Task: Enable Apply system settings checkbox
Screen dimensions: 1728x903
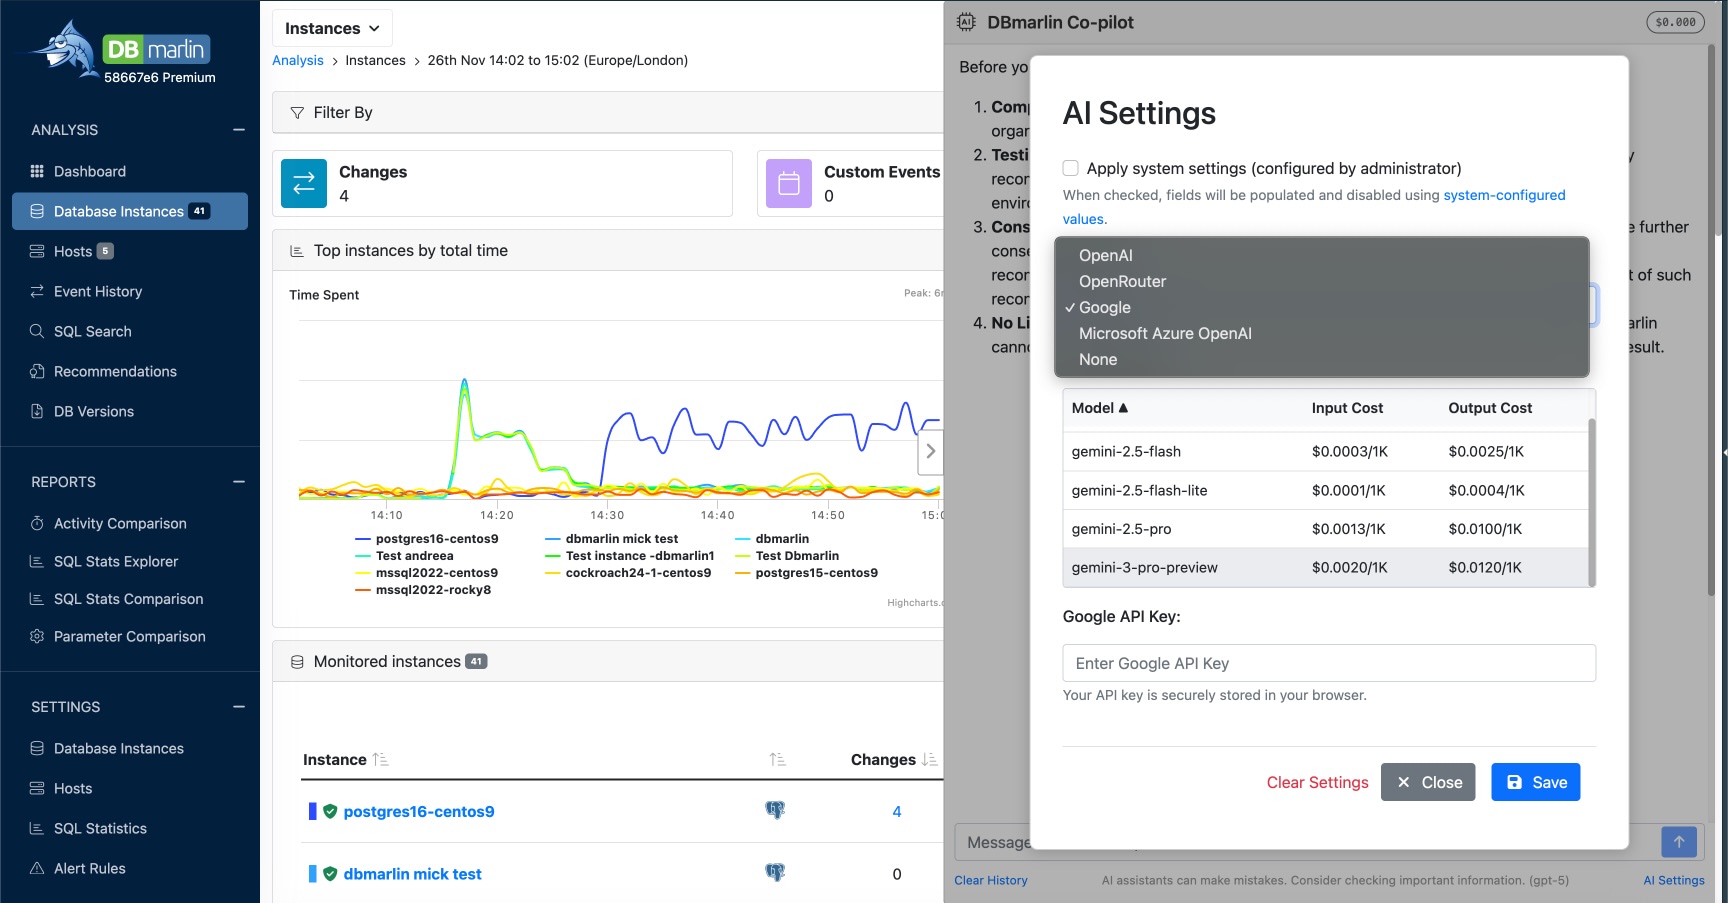Action: pos(1071,168)
